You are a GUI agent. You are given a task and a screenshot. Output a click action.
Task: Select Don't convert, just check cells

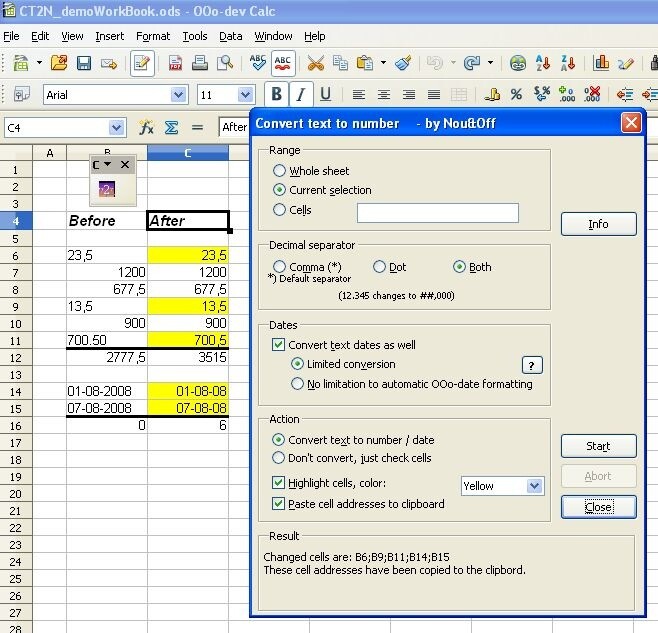[352, 458]
